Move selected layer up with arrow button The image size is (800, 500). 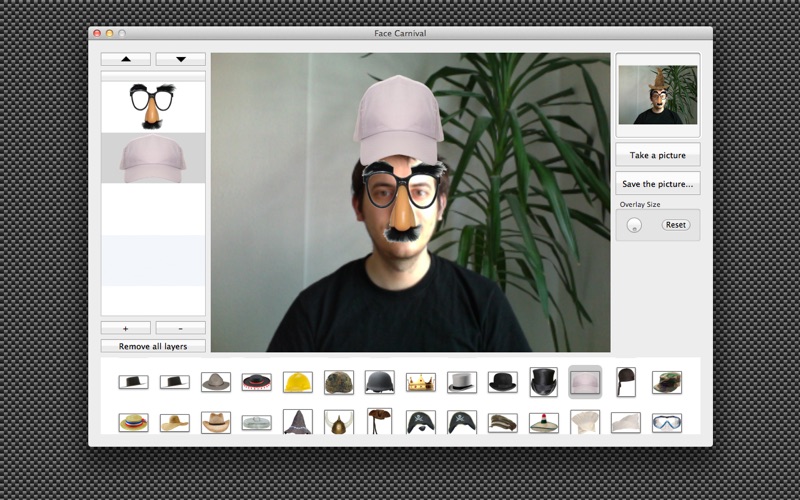(x=126, y=59)
